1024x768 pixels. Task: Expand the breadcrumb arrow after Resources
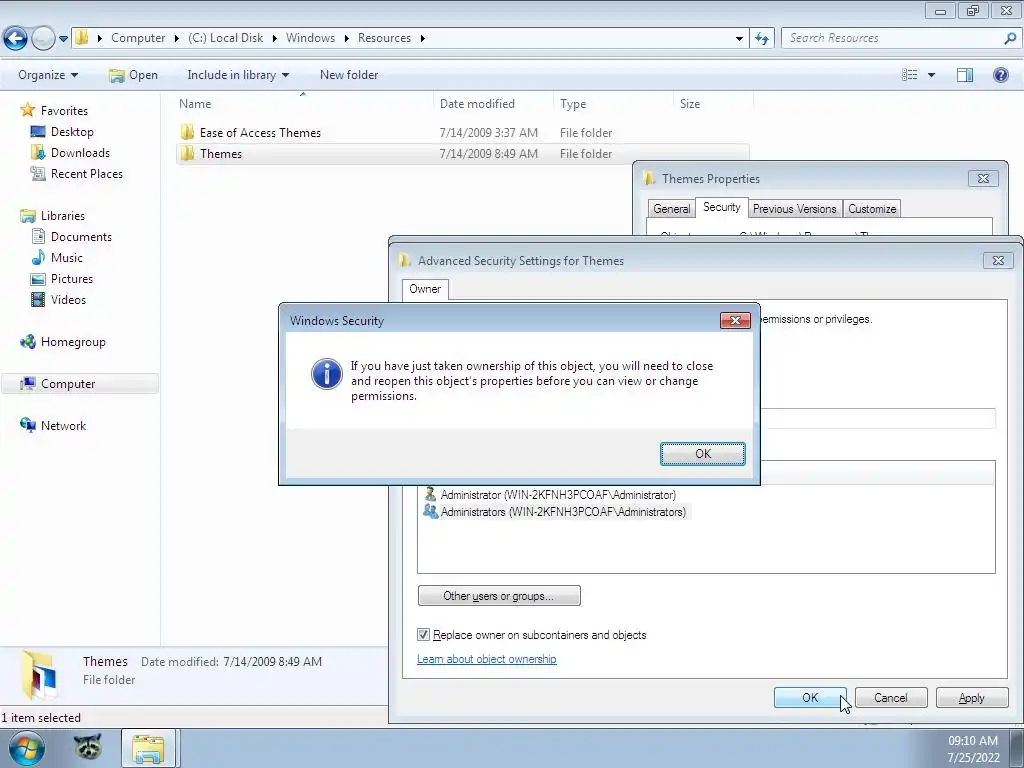click(x=423, y=39)
